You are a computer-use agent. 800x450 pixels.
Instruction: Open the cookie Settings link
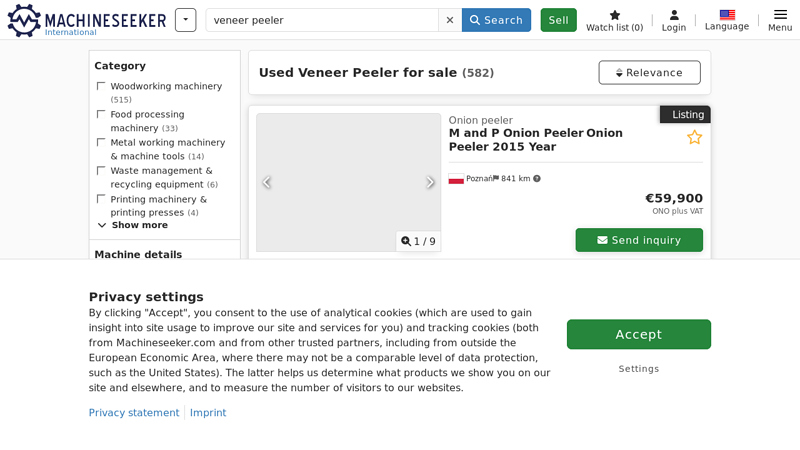tap(638, 369)
